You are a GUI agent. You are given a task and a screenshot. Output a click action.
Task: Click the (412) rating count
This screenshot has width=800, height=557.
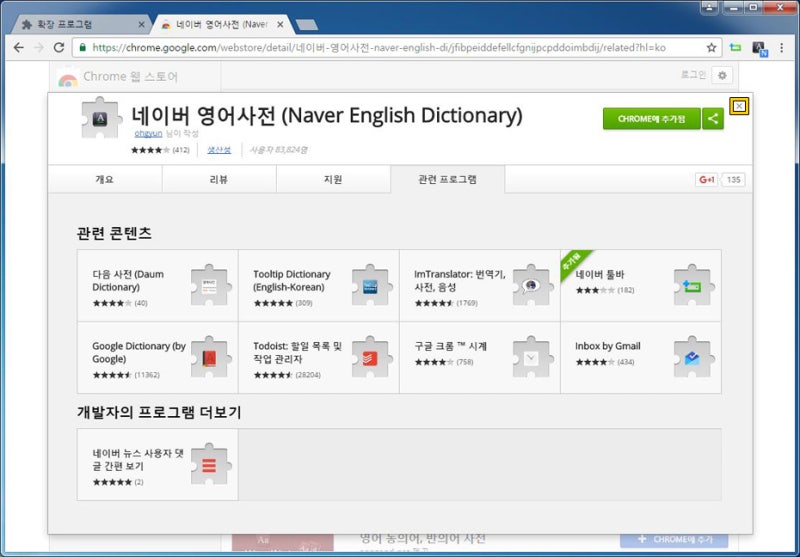click(181, 150)
